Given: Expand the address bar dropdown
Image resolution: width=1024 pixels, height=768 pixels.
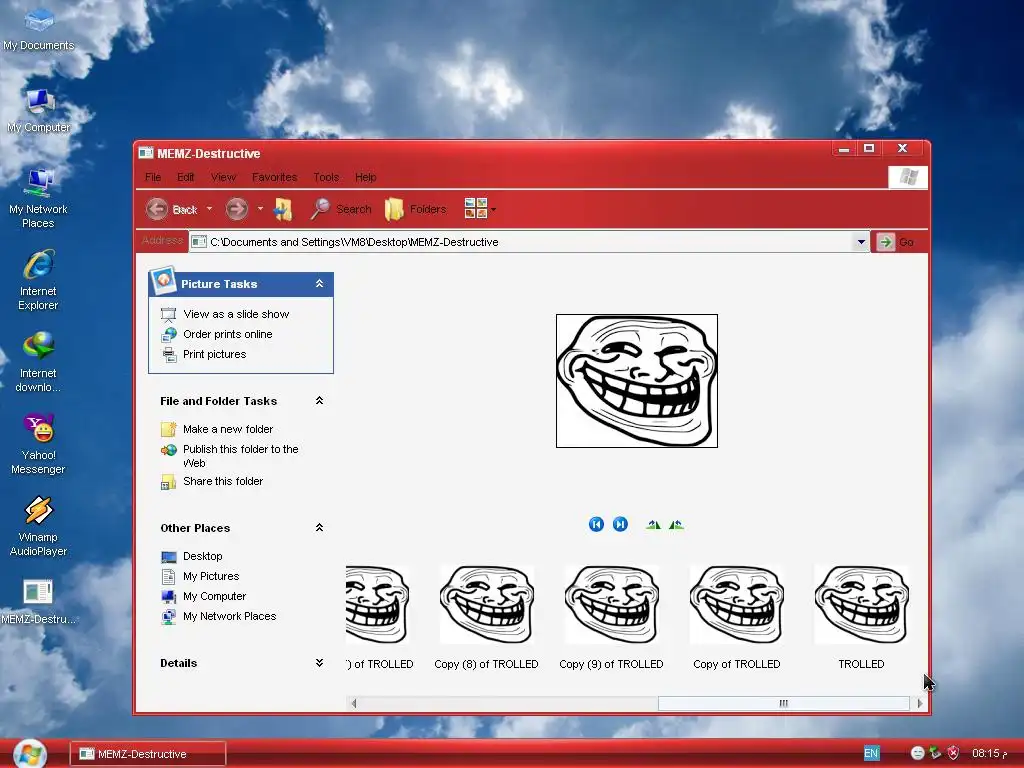Looking at the screenshot, I should click(861, 242).
